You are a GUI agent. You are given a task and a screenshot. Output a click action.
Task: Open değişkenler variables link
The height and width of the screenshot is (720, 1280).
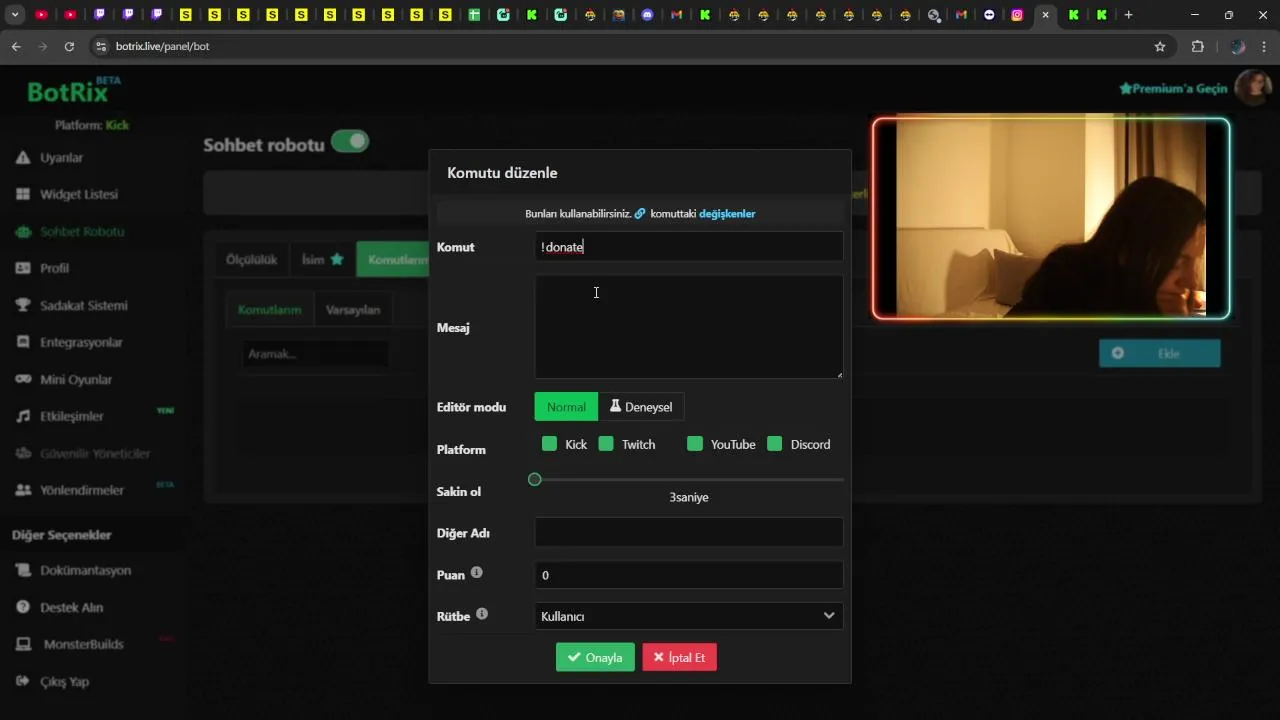tap(727, 213)
